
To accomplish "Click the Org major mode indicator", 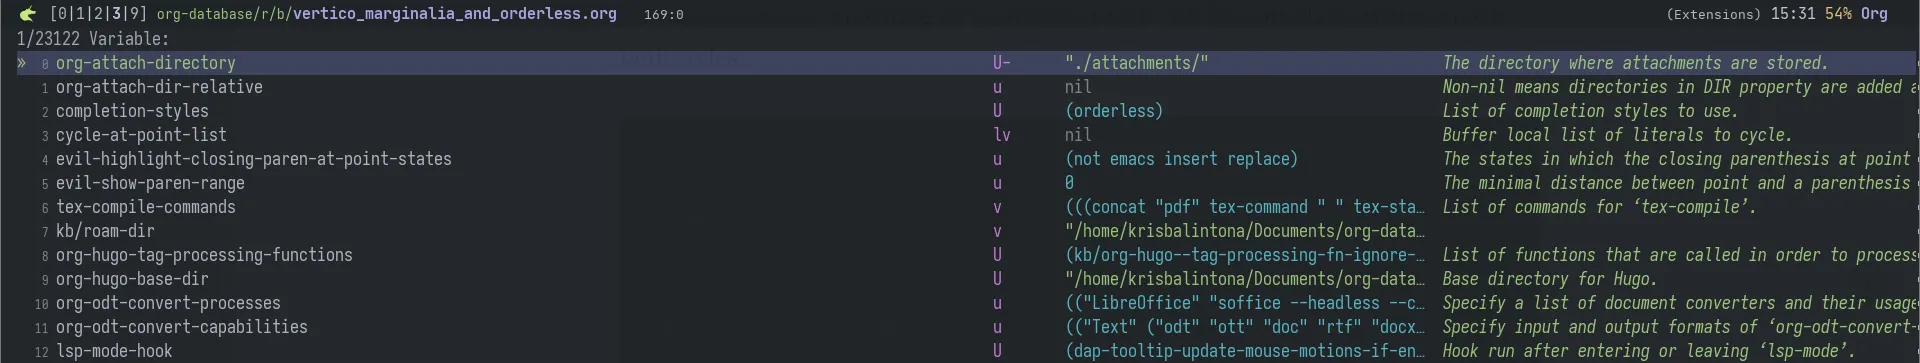I will coord(1874,14).
